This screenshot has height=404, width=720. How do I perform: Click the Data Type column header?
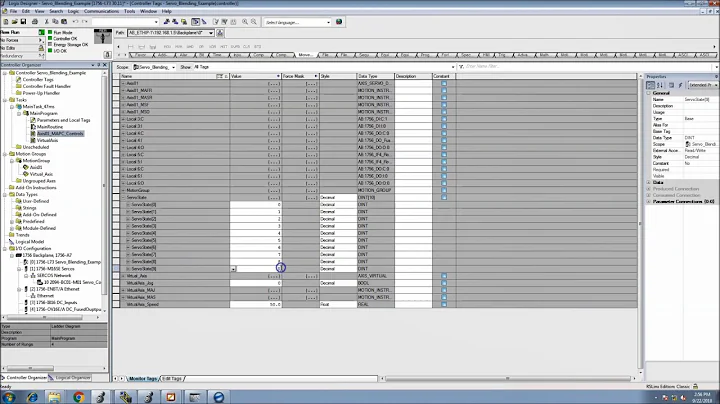pyautogui.click(x=375, y=76)
